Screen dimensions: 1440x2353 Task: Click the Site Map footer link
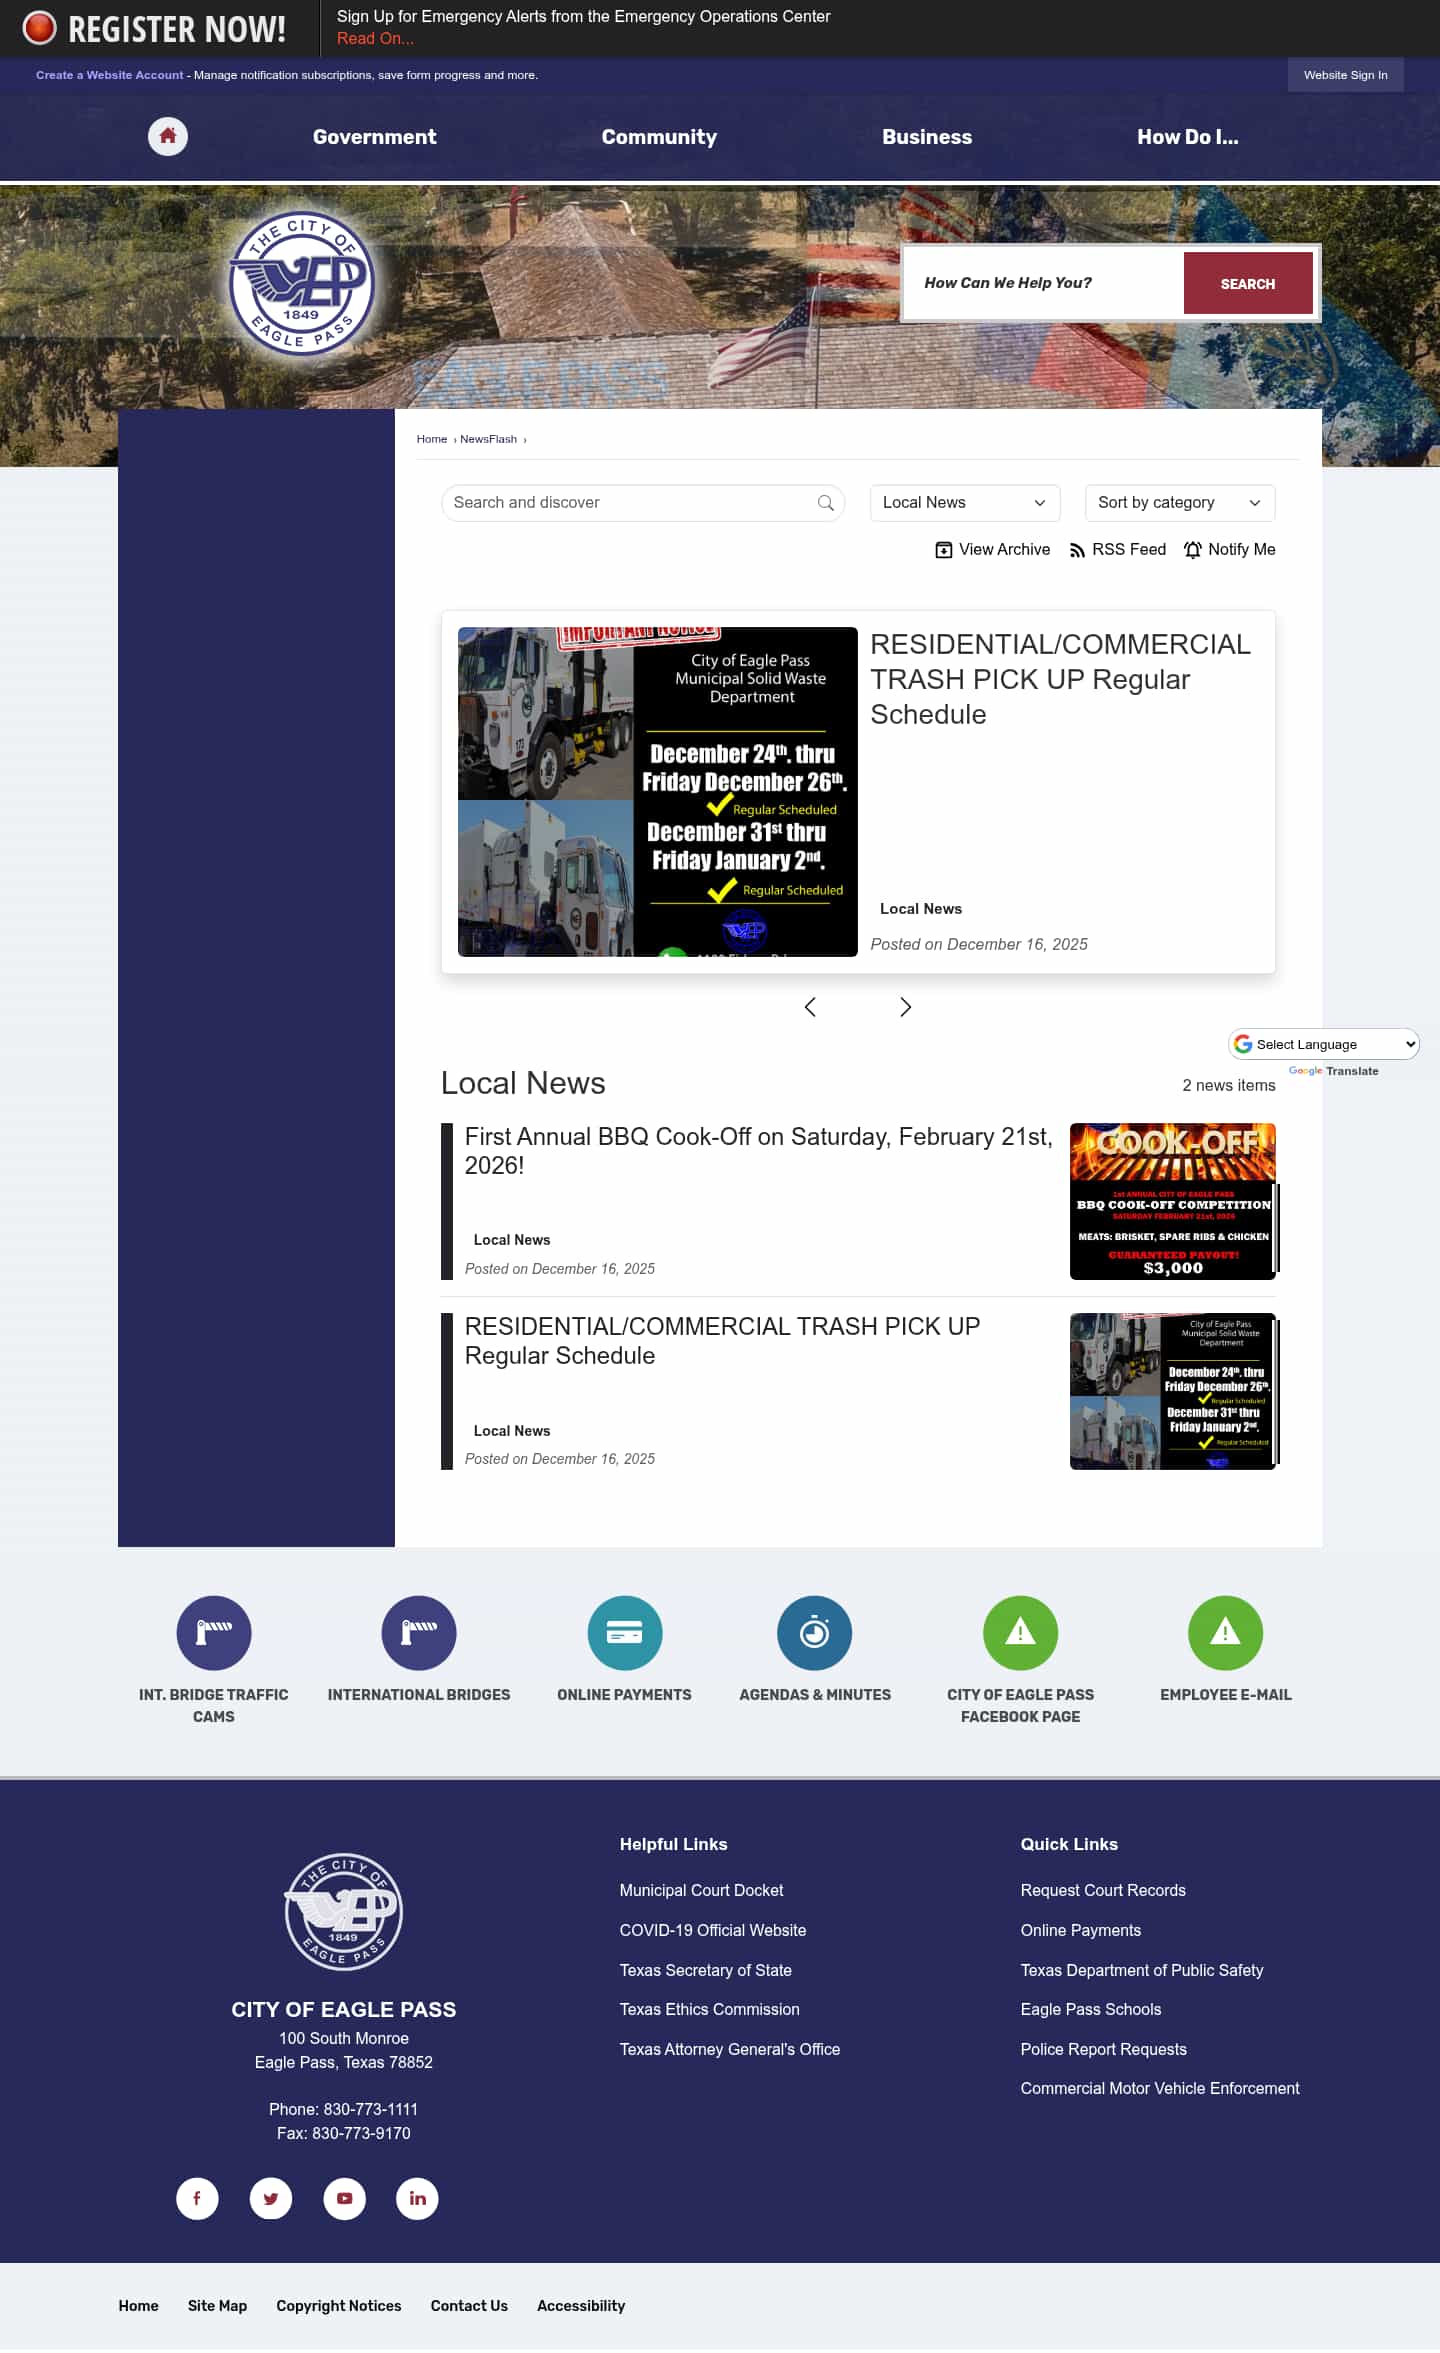217,2305
